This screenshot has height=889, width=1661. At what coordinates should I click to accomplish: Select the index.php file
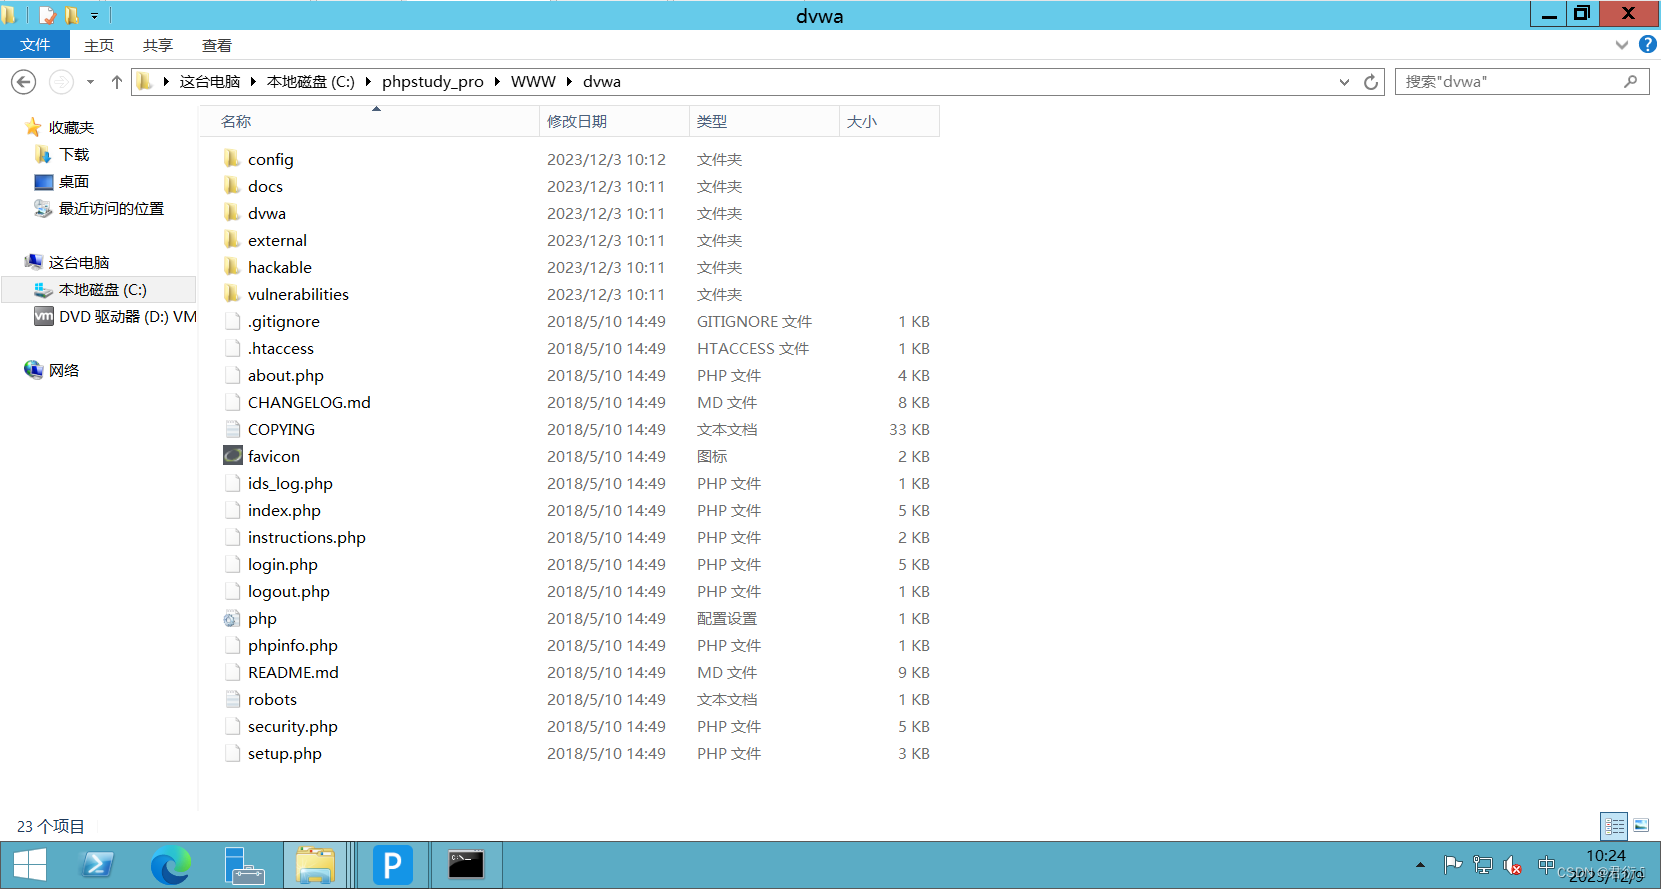coord(284,511)
